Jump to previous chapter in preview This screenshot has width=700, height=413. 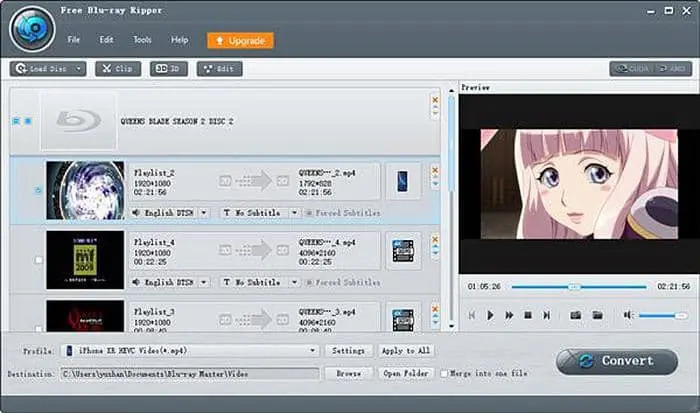point(472,315)
